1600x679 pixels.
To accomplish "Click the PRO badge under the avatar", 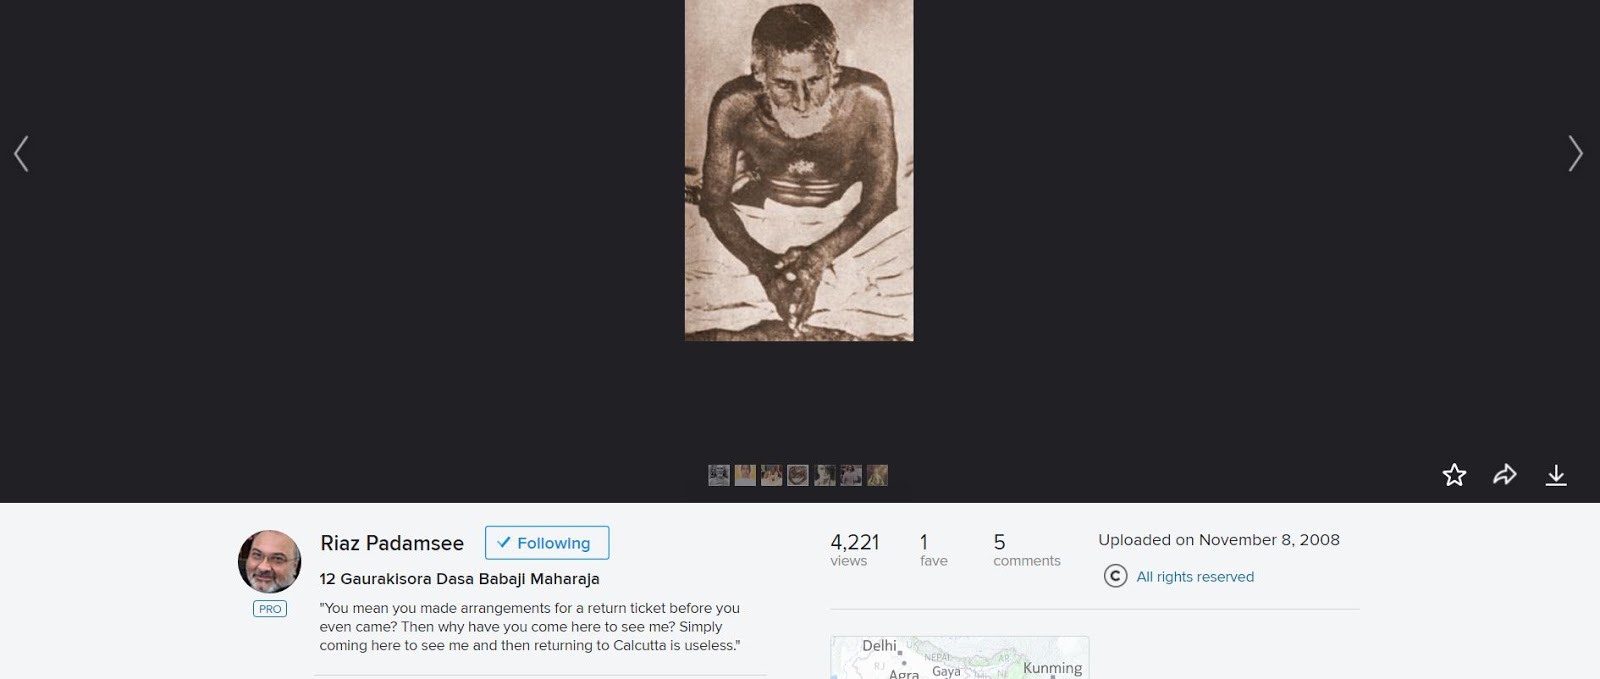I will click(269, 608).
